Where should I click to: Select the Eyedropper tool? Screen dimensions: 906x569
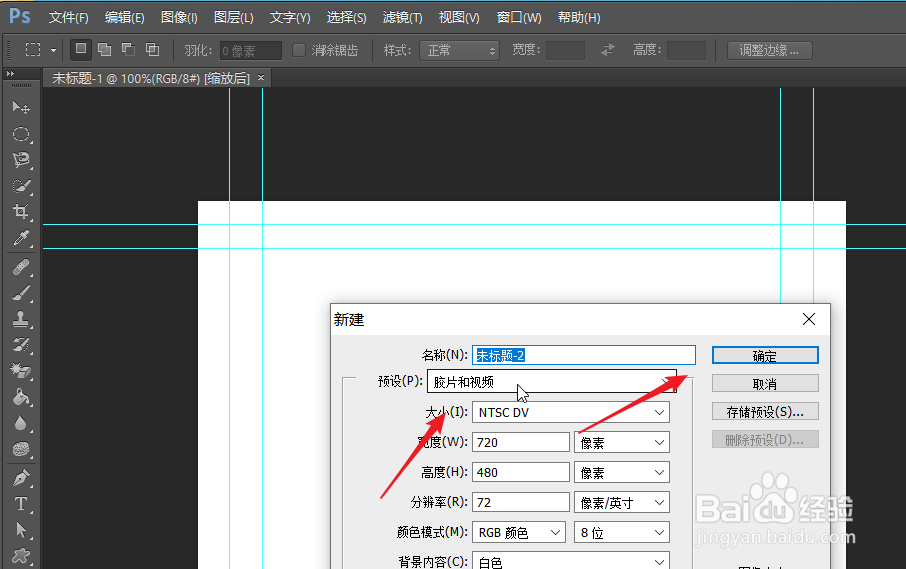(21, 238)
